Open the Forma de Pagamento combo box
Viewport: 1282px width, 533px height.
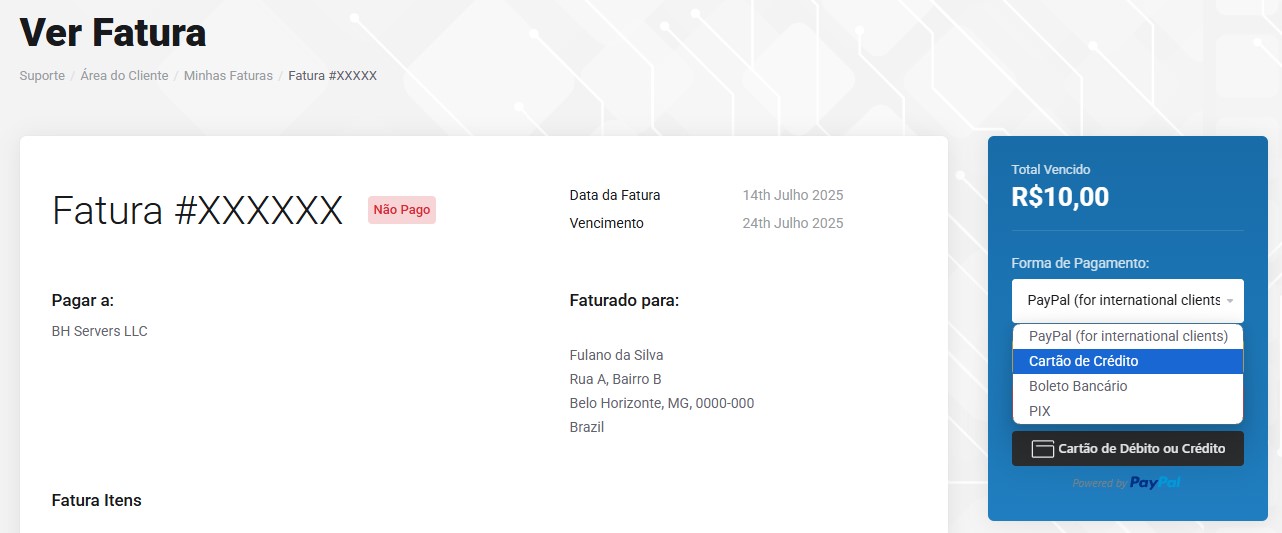(1128, 300)
